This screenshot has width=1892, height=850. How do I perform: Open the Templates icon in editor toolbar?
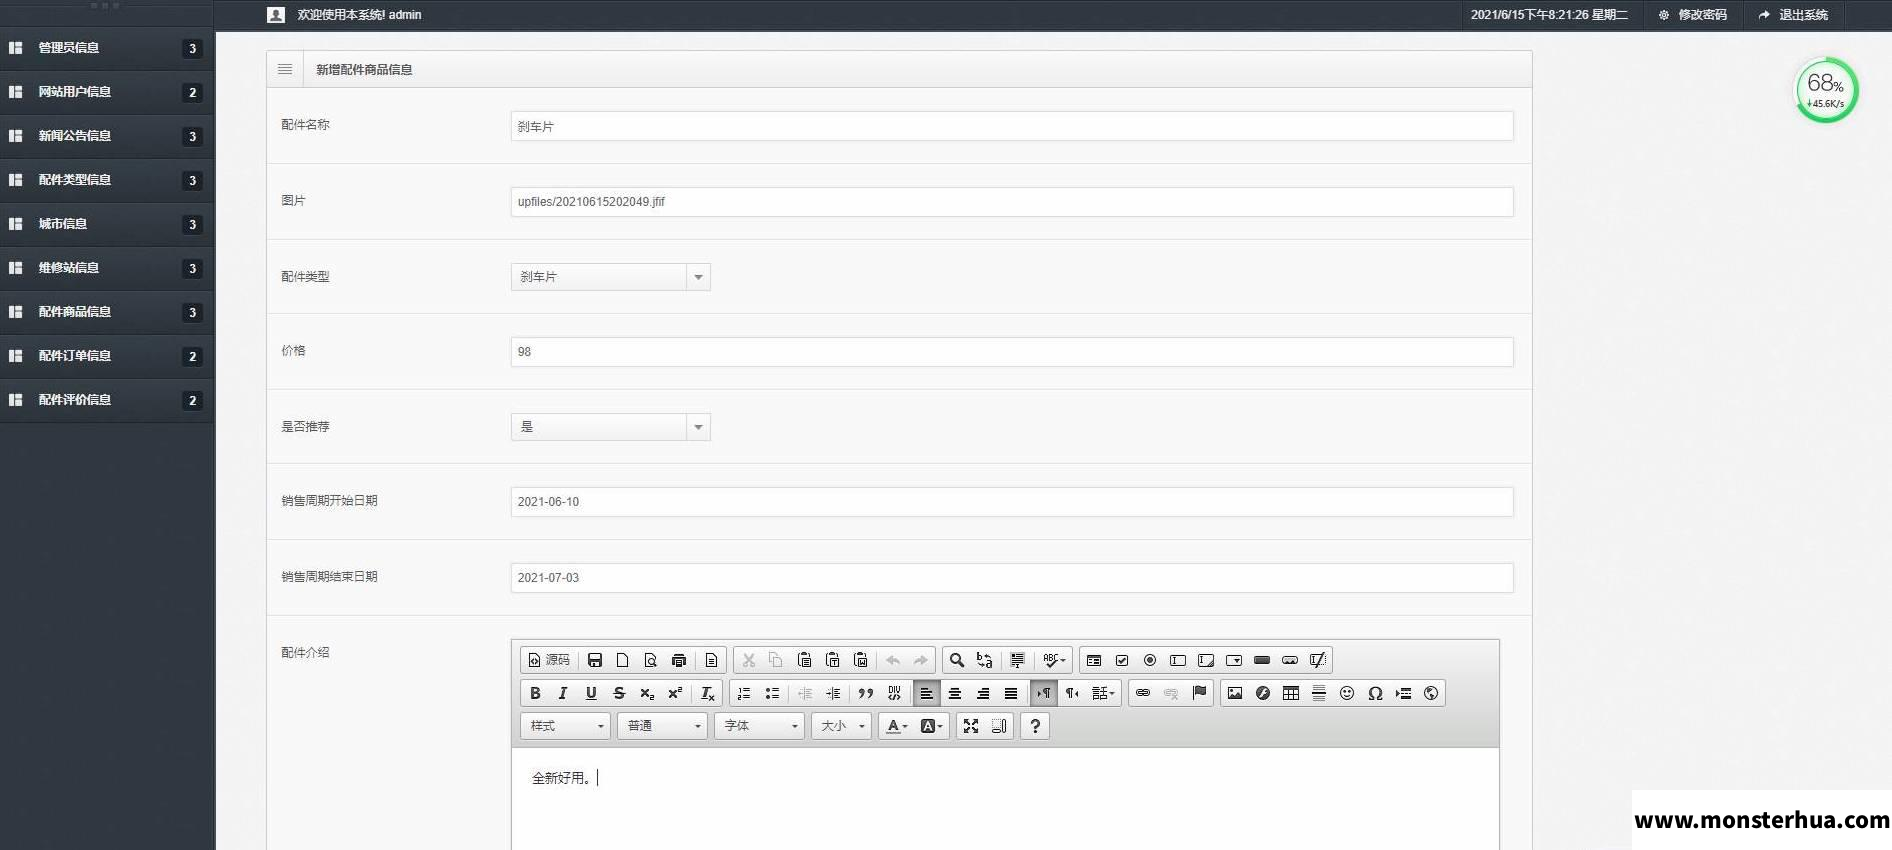(x=711, y=660)
